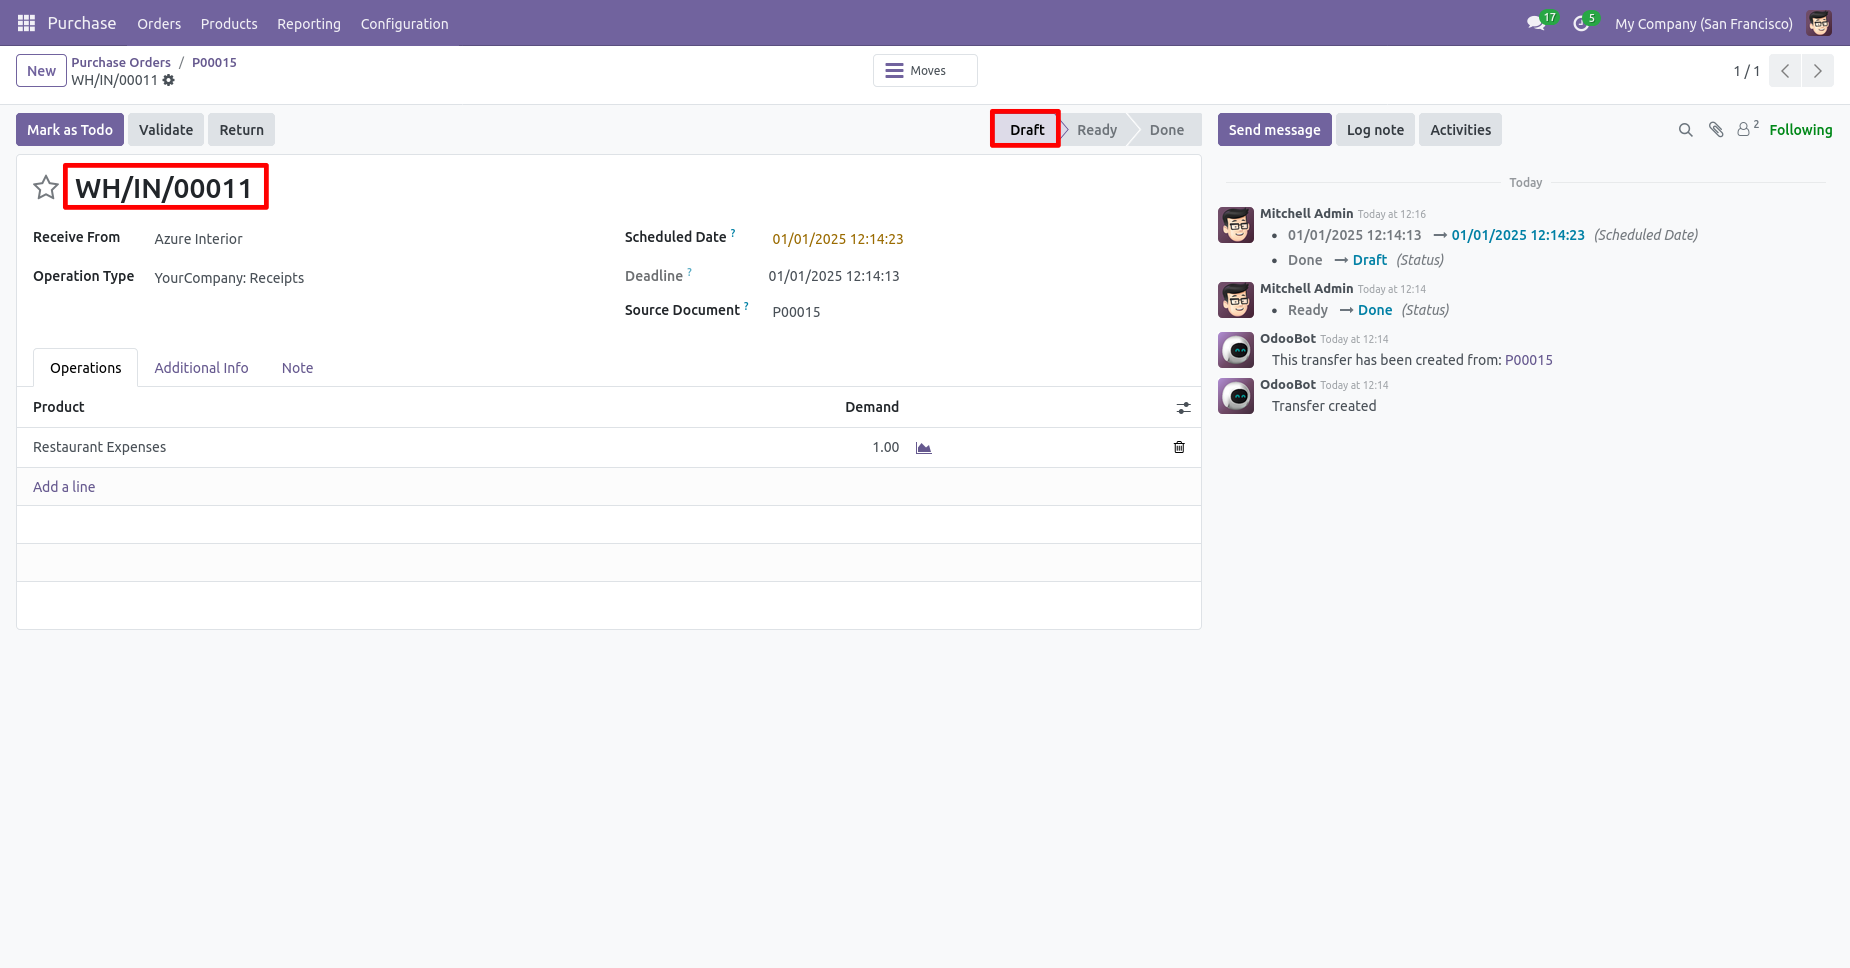Screen dimensions: 1850x968
Task: Open Activities scheduler button
Action: [1460, 130]
